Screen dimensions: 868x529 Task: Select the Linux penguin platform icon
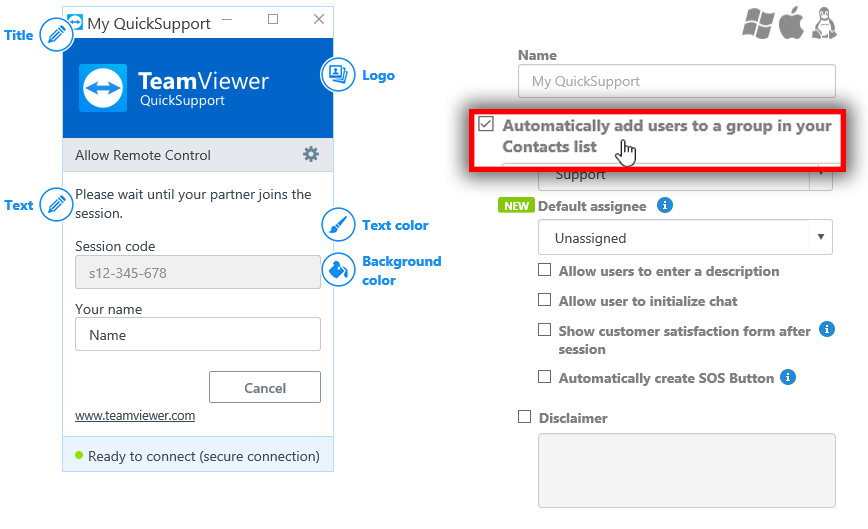pos(824,24)
